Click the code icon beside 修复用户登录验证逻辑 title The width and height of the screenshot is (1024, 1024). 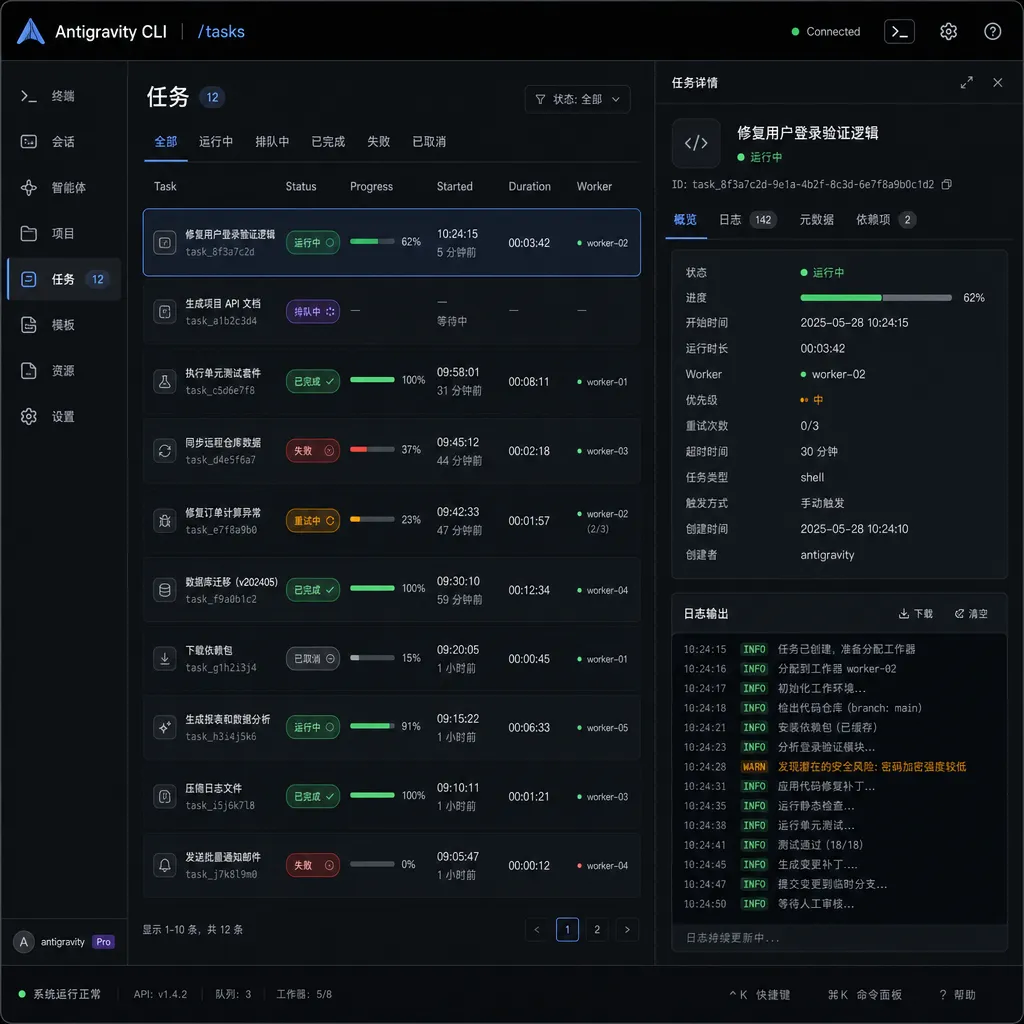tap(696, 143)
